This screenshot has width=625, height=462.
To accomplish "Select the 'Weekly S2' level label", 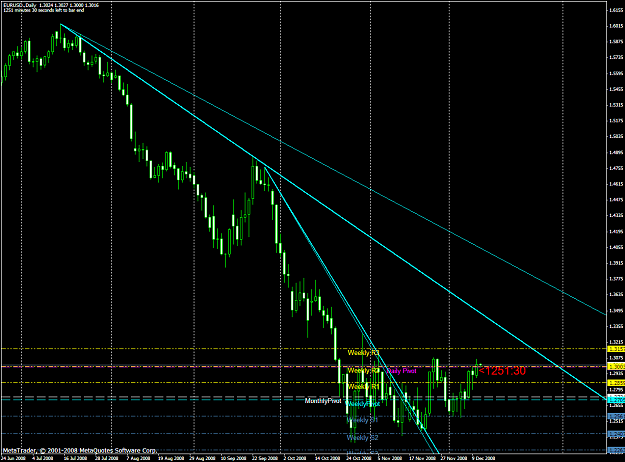I will coord(362,438).
